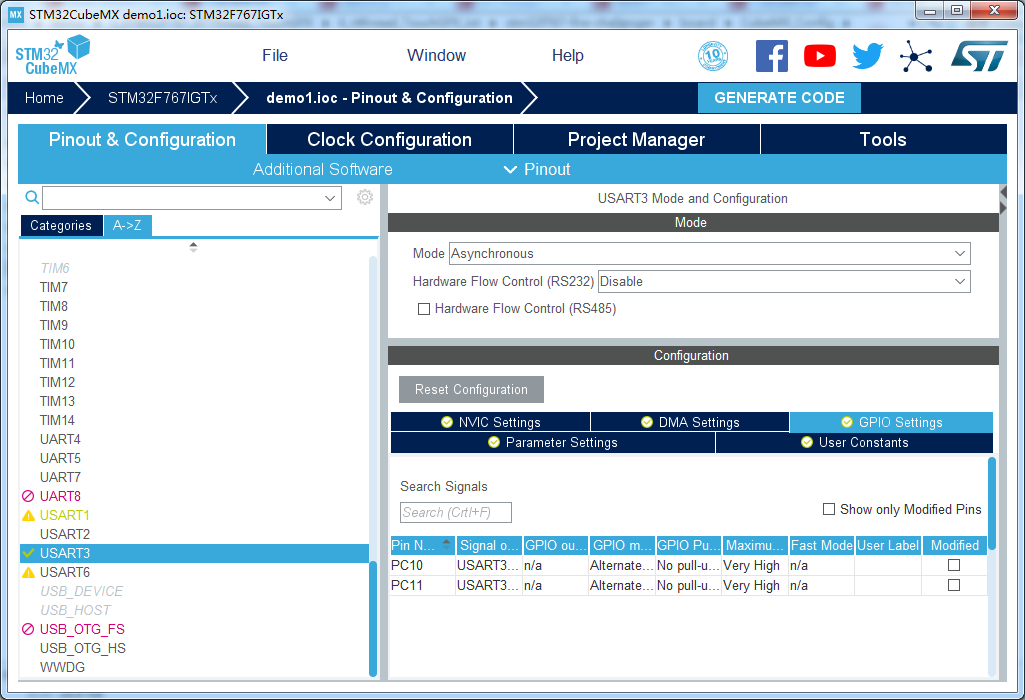Click the USART3 green checkmark icon
Screen dimensions: 1025x700
click(x=28, y=553)
